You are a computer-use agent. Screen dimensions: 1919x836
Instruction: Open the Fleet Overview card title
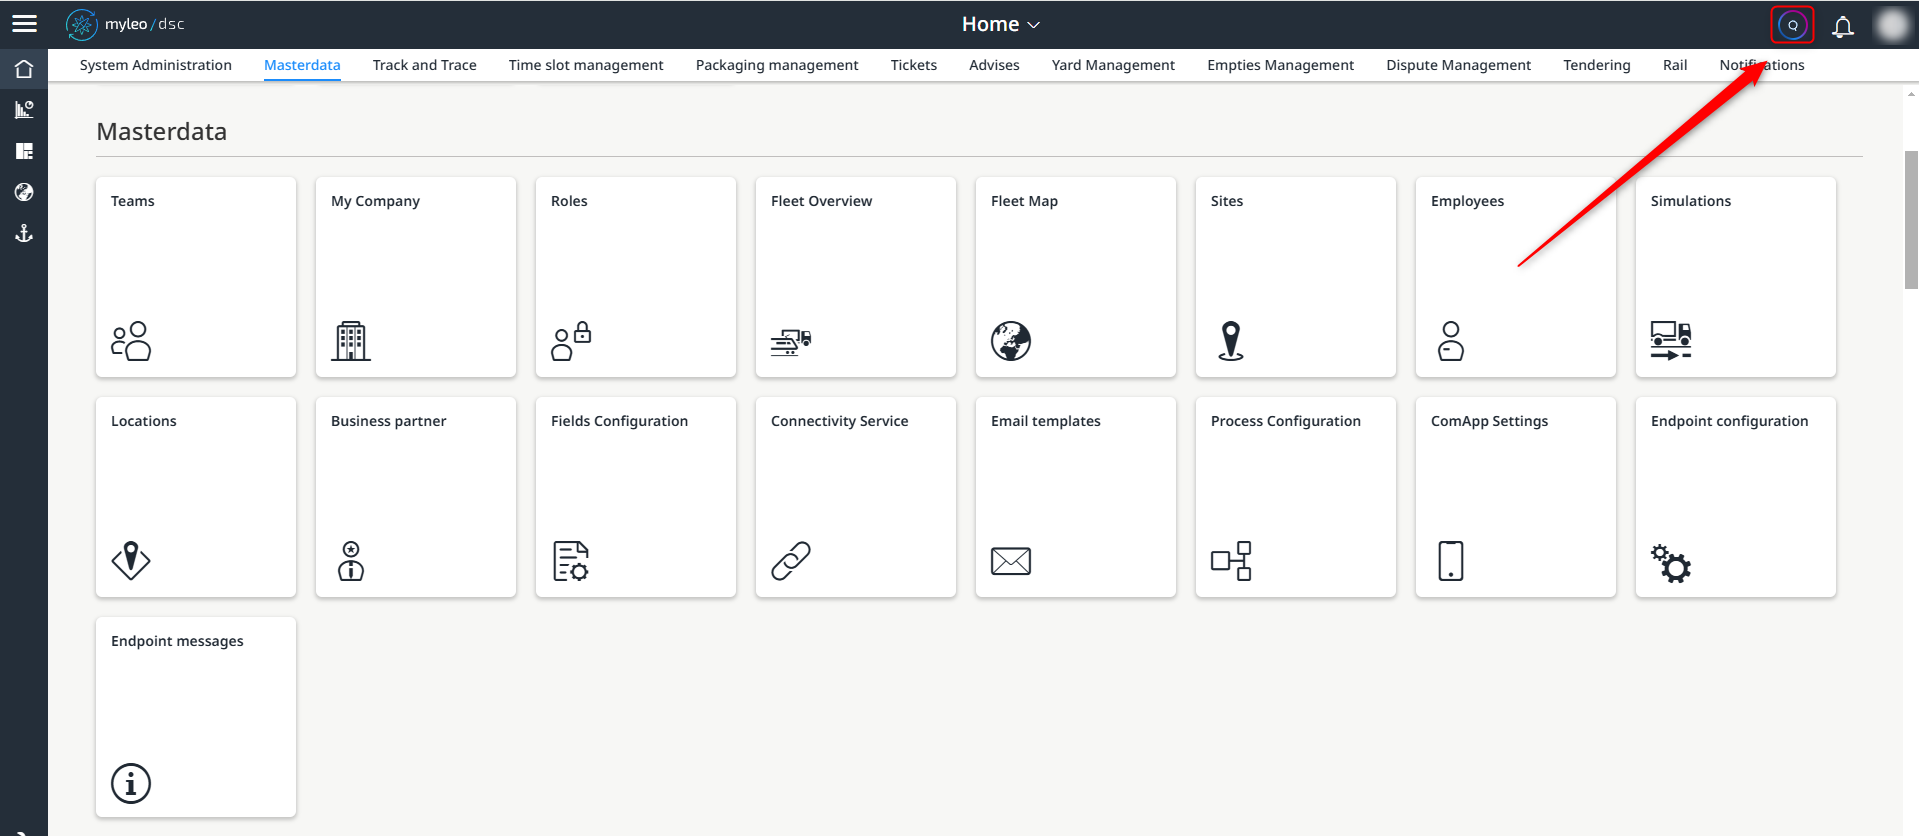tap(821, 201)
